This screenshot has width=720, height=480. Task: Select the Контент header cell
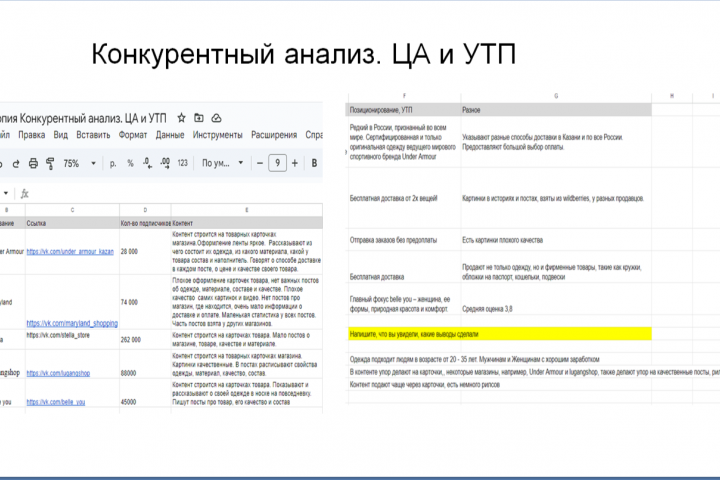[247, 223]
